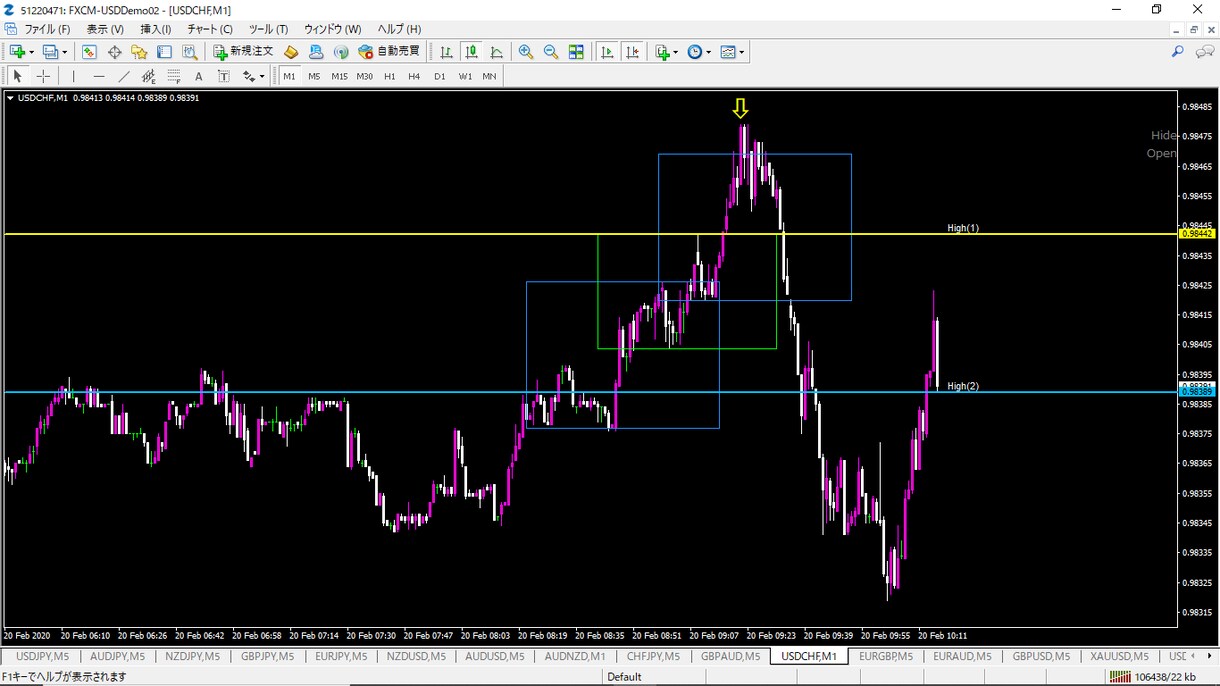Toggle the auto scroll chart button

[x=607, y=52]
